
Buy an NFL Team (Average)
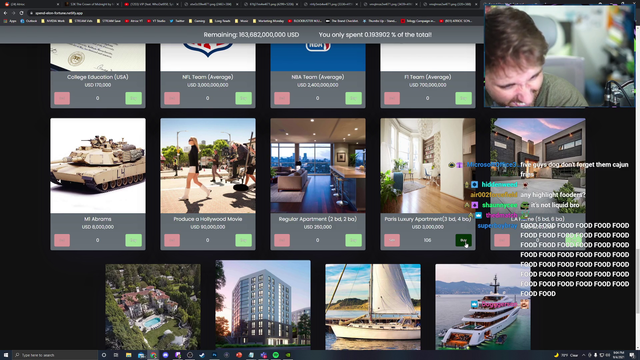[x=243, y=98]
